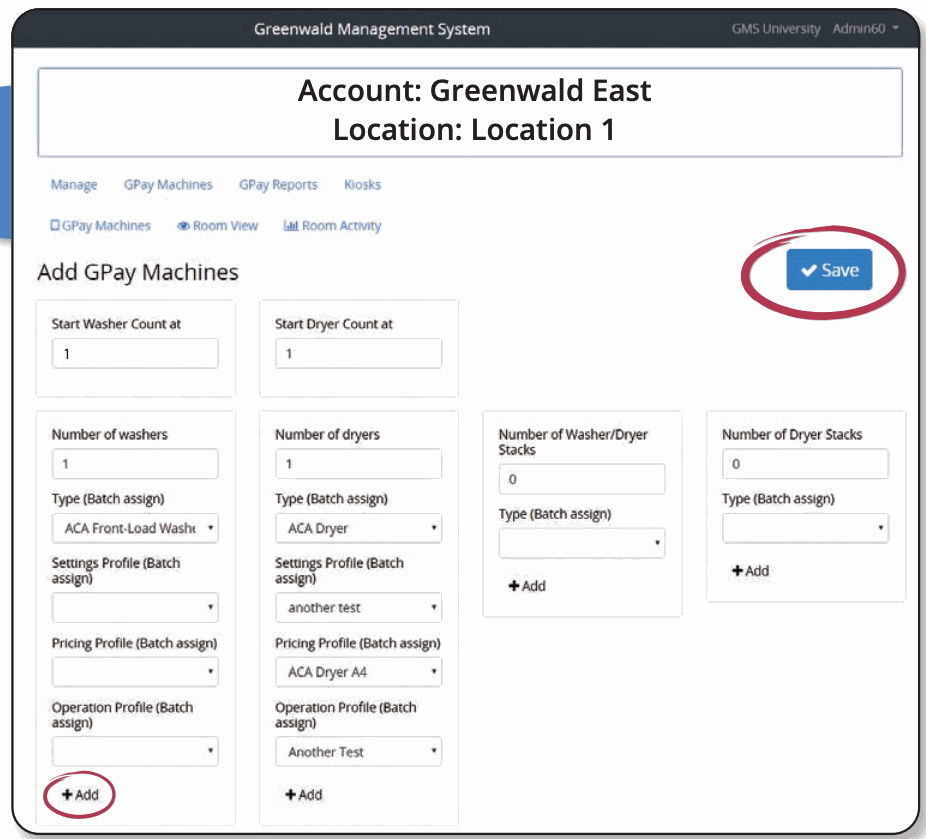Open the washers Settings Profile dropdown

135,608
